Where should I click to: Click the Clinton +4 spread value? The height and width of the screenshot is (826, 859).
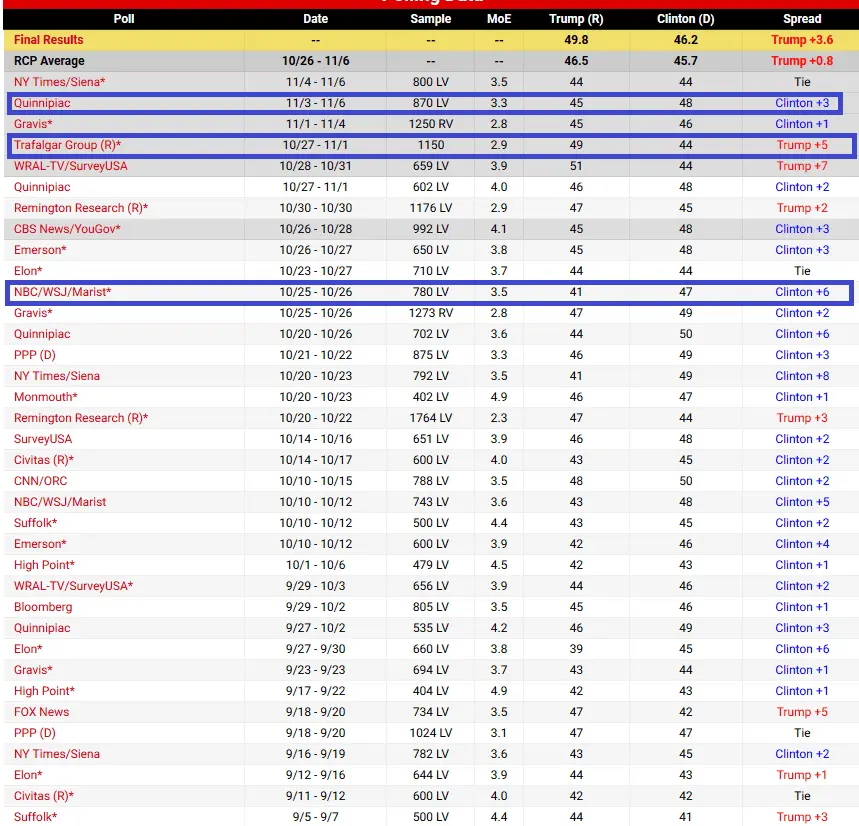[x=802, y=544]
